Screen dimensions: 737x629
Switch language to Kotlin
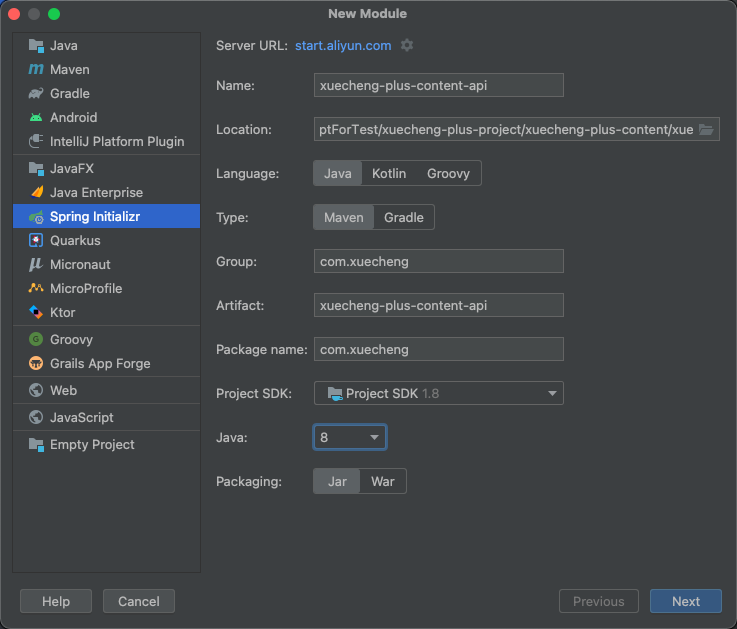tap(389, 174)
